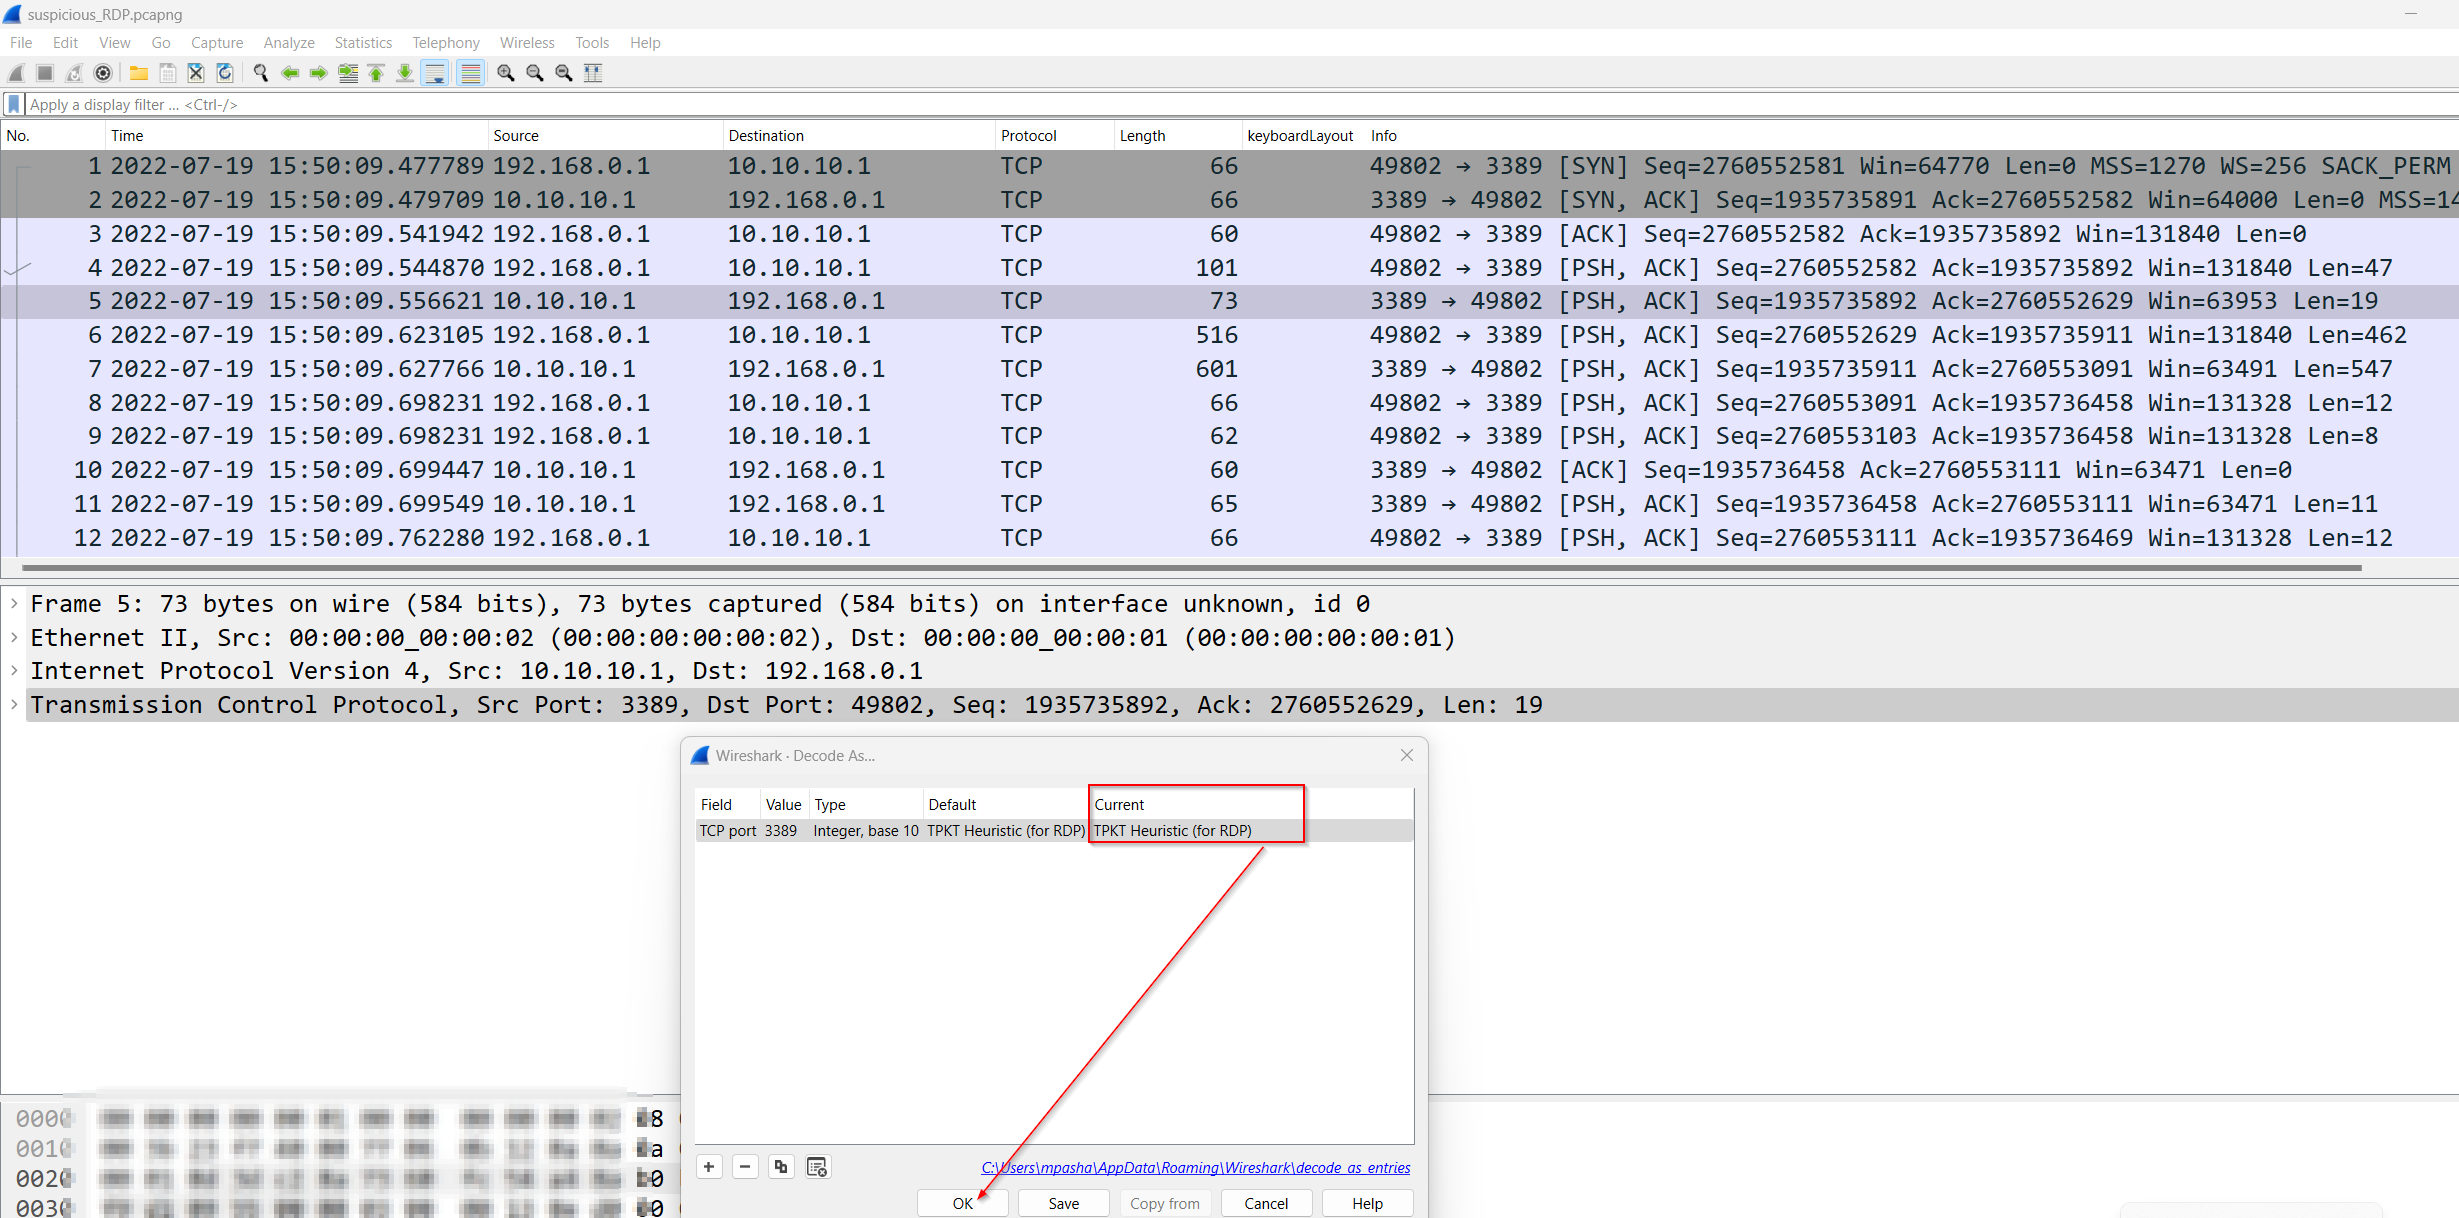Select the Find packet magnifier tool

[x=260, y=73]
